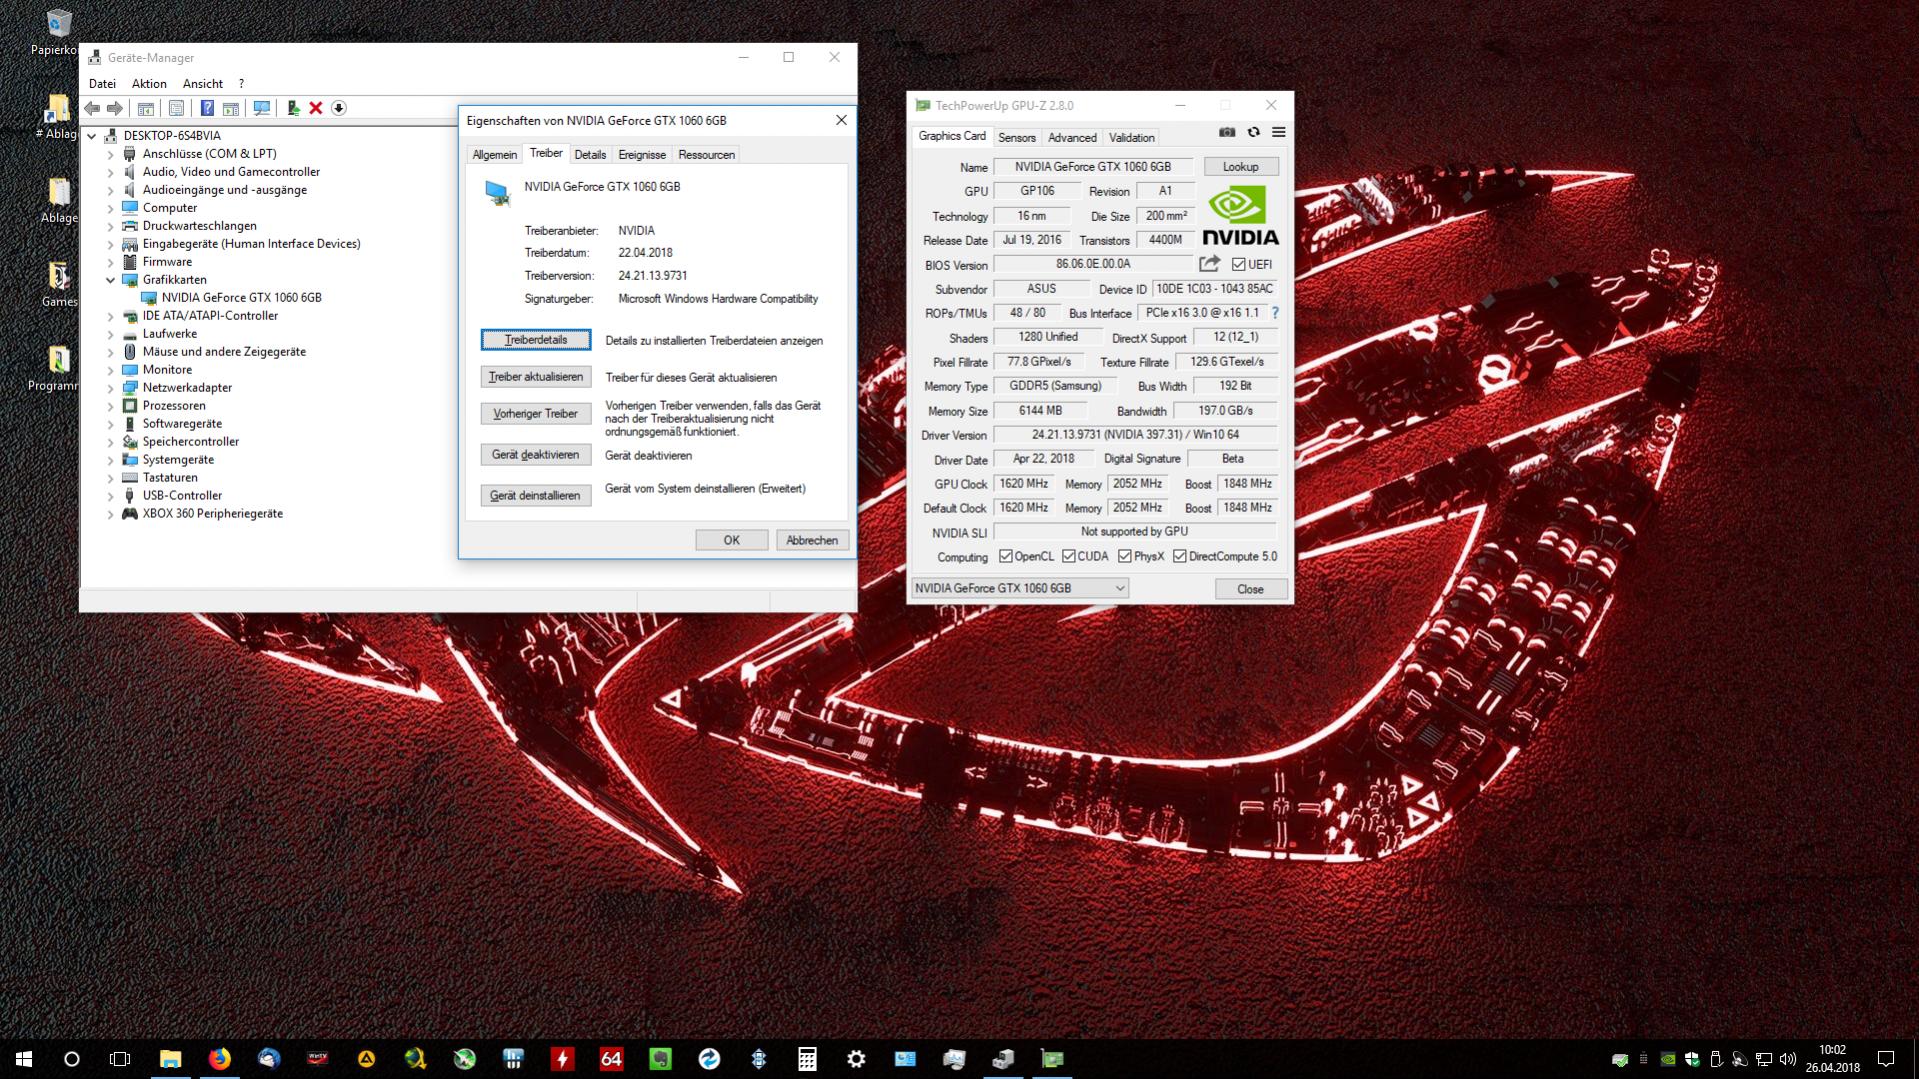
Task: Click the back arrow in Geräte-Manager toolbar
Action: [x=92, y=108]
